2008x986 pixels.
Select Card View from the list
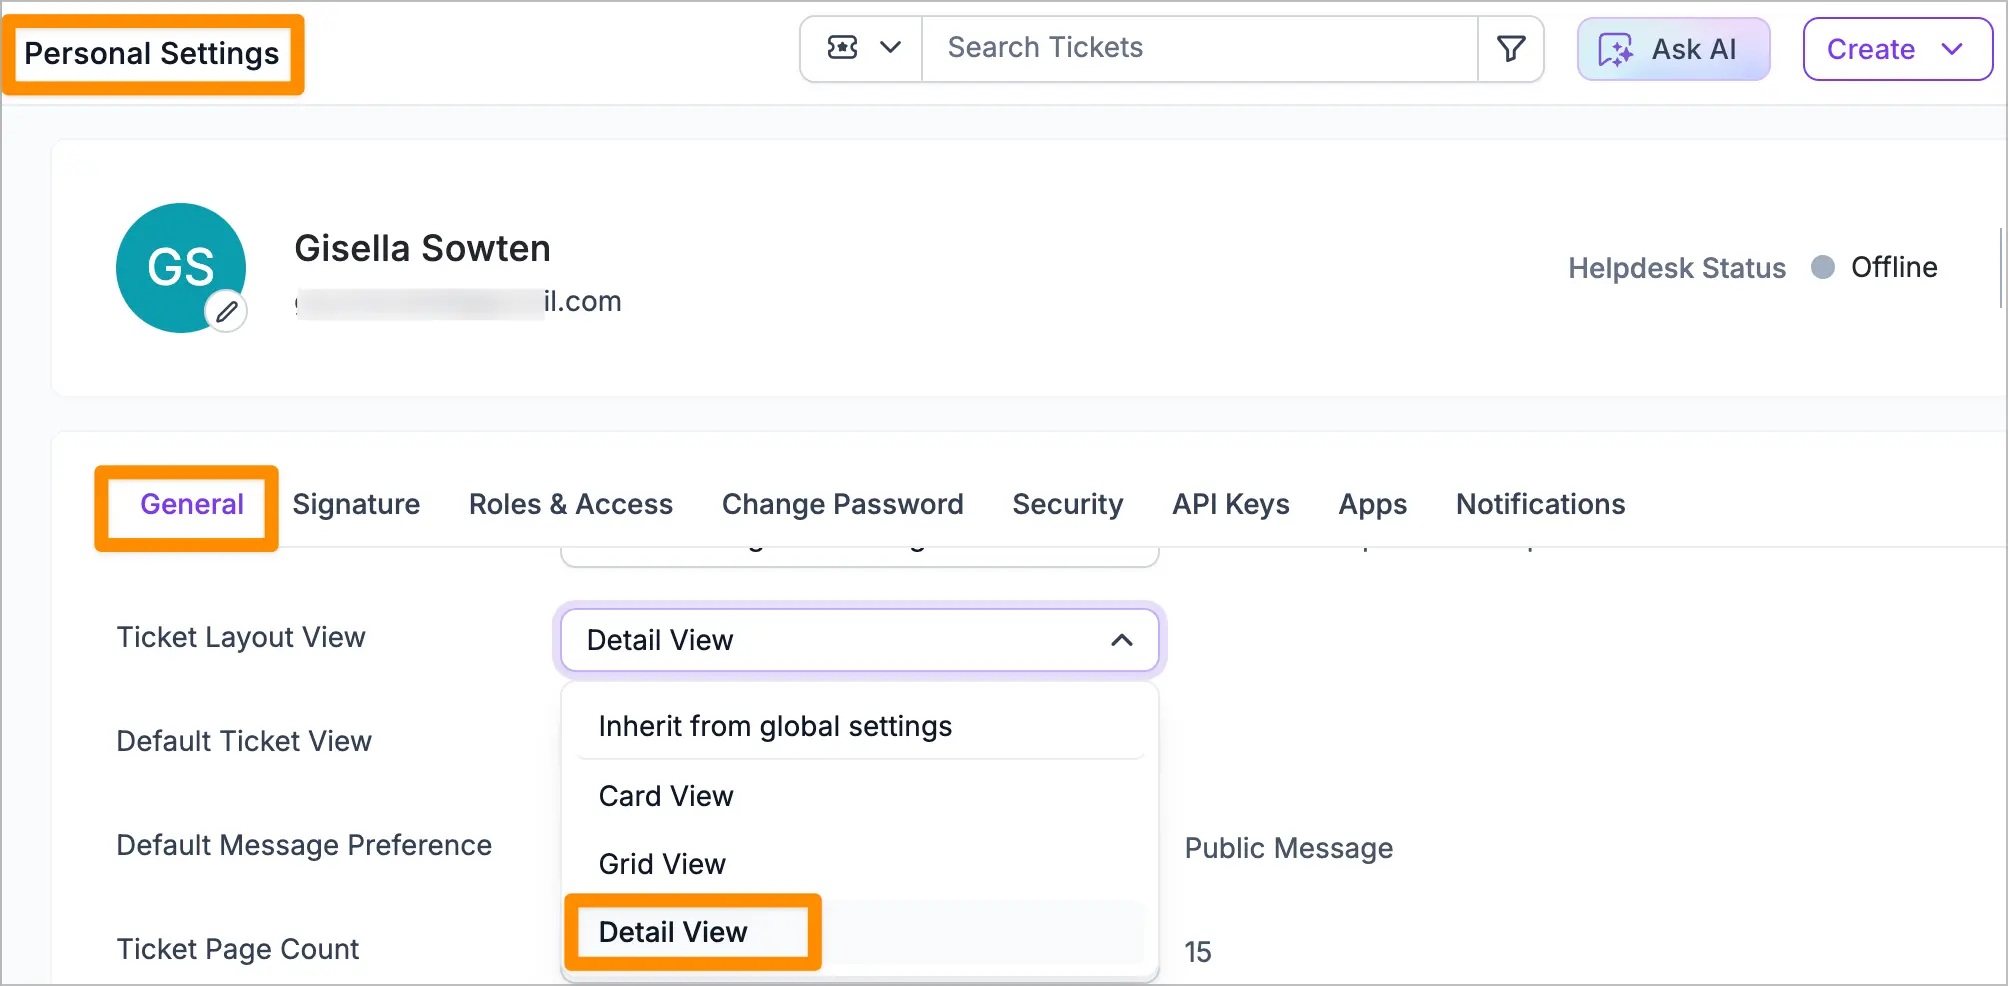coord(666,796)
